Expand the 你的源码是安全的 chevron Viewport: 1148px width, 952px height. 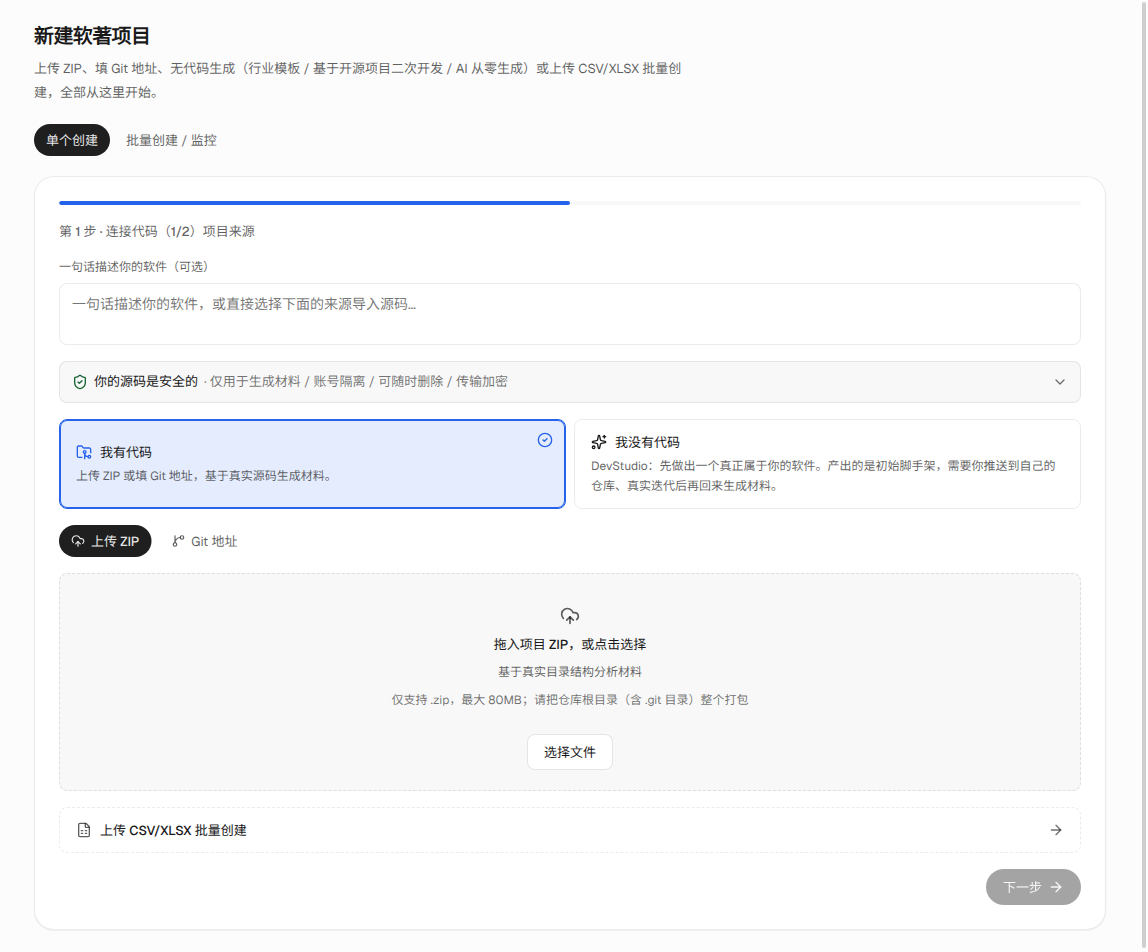tap(1059, 382)
